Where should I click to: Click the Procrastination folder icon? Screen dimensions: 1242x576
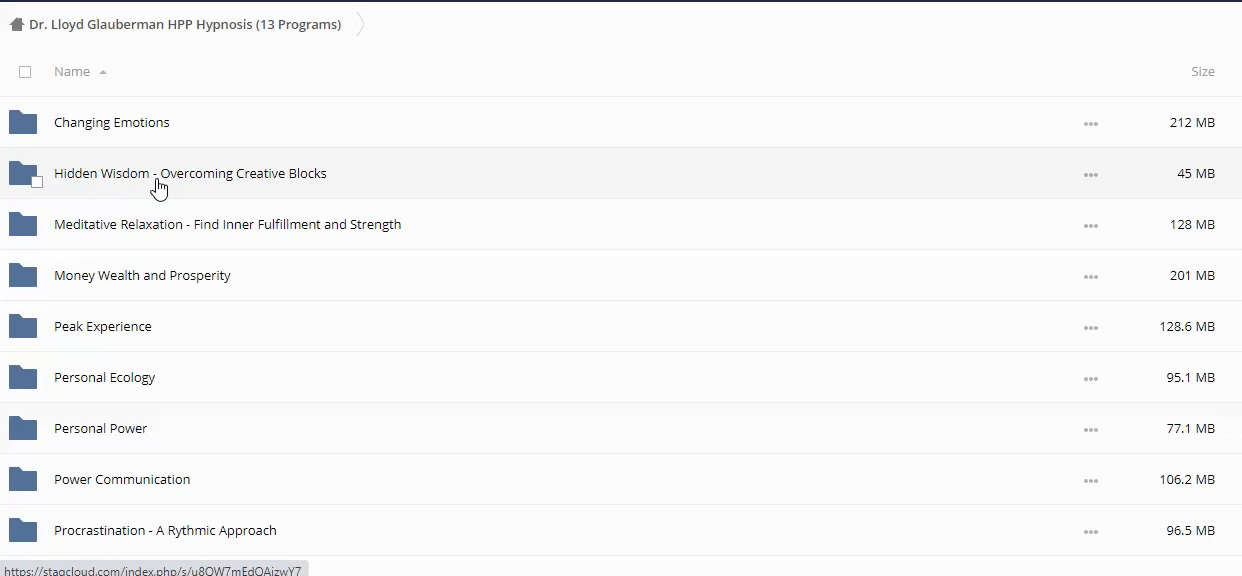click(23, 531)
